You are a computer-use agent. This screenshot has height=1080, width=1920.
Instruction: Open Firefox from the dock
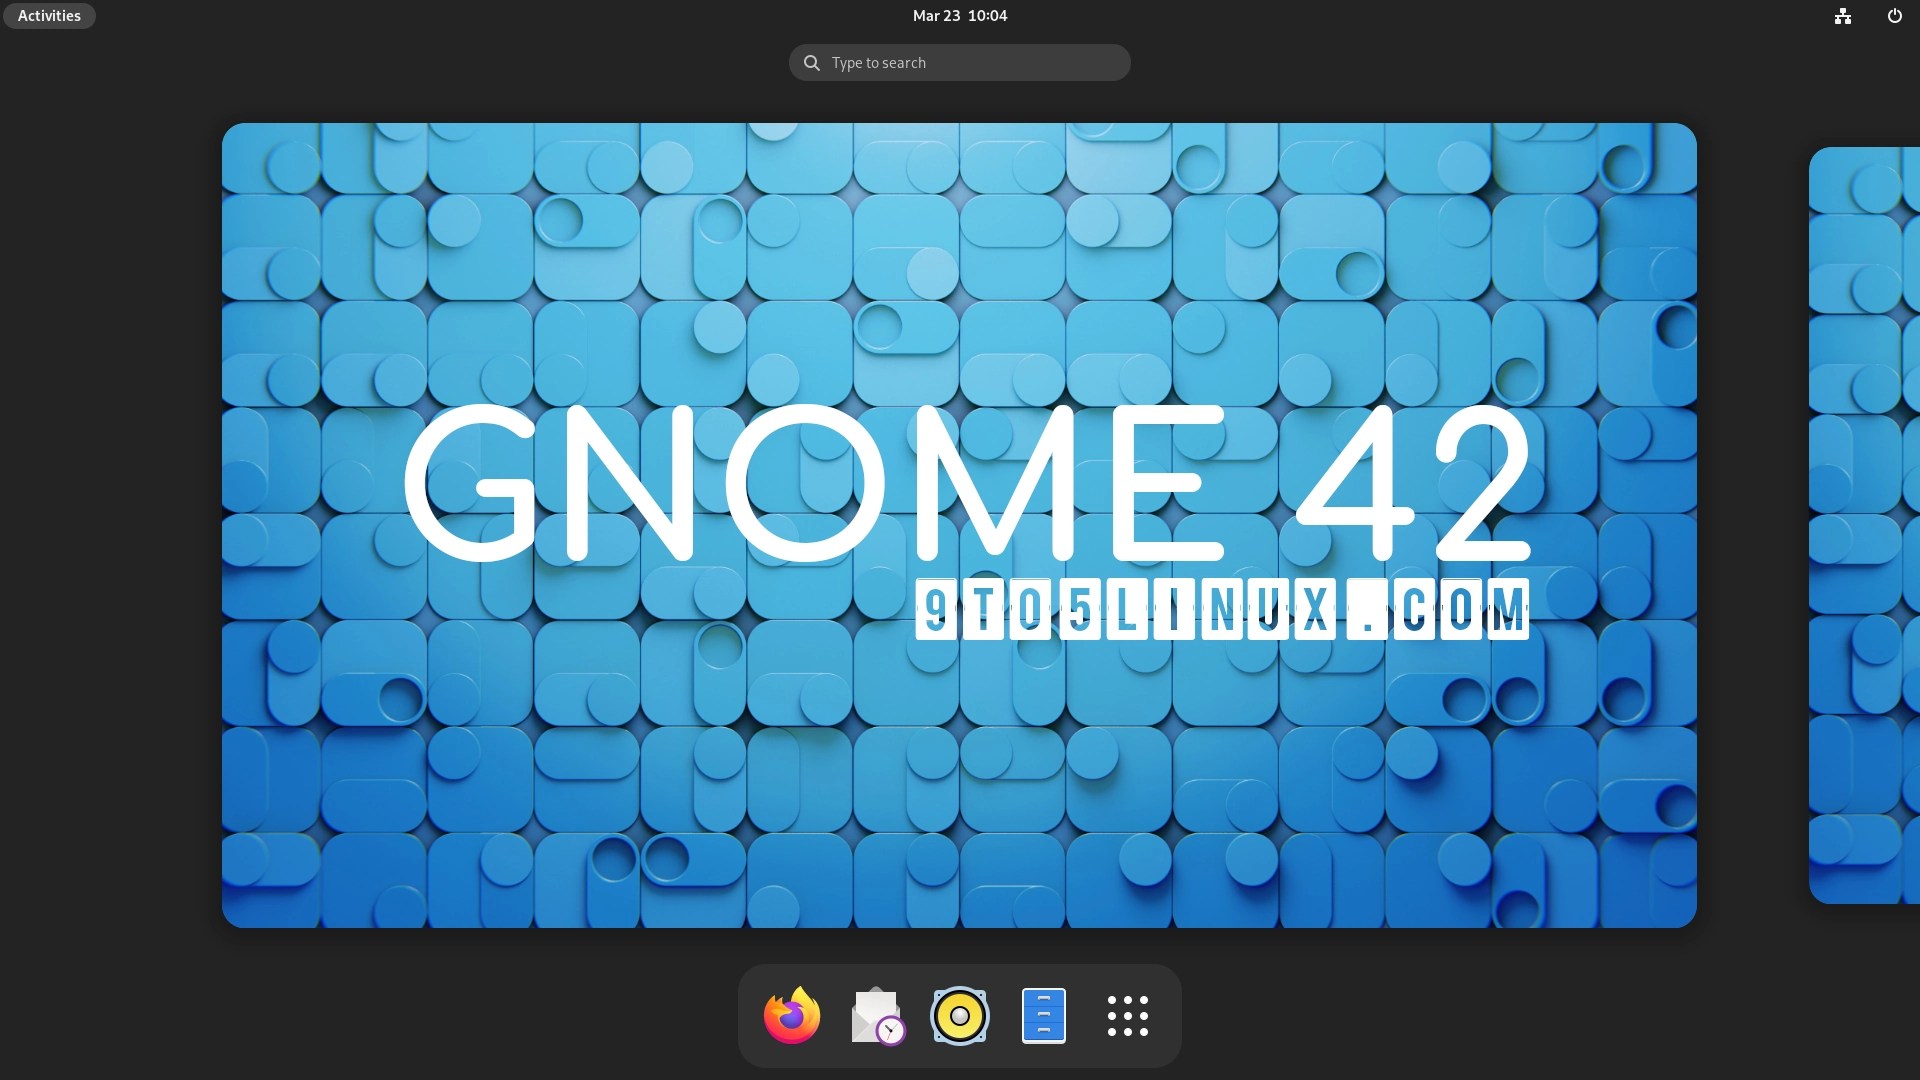pyautogui.click(x=792, y=1016)
